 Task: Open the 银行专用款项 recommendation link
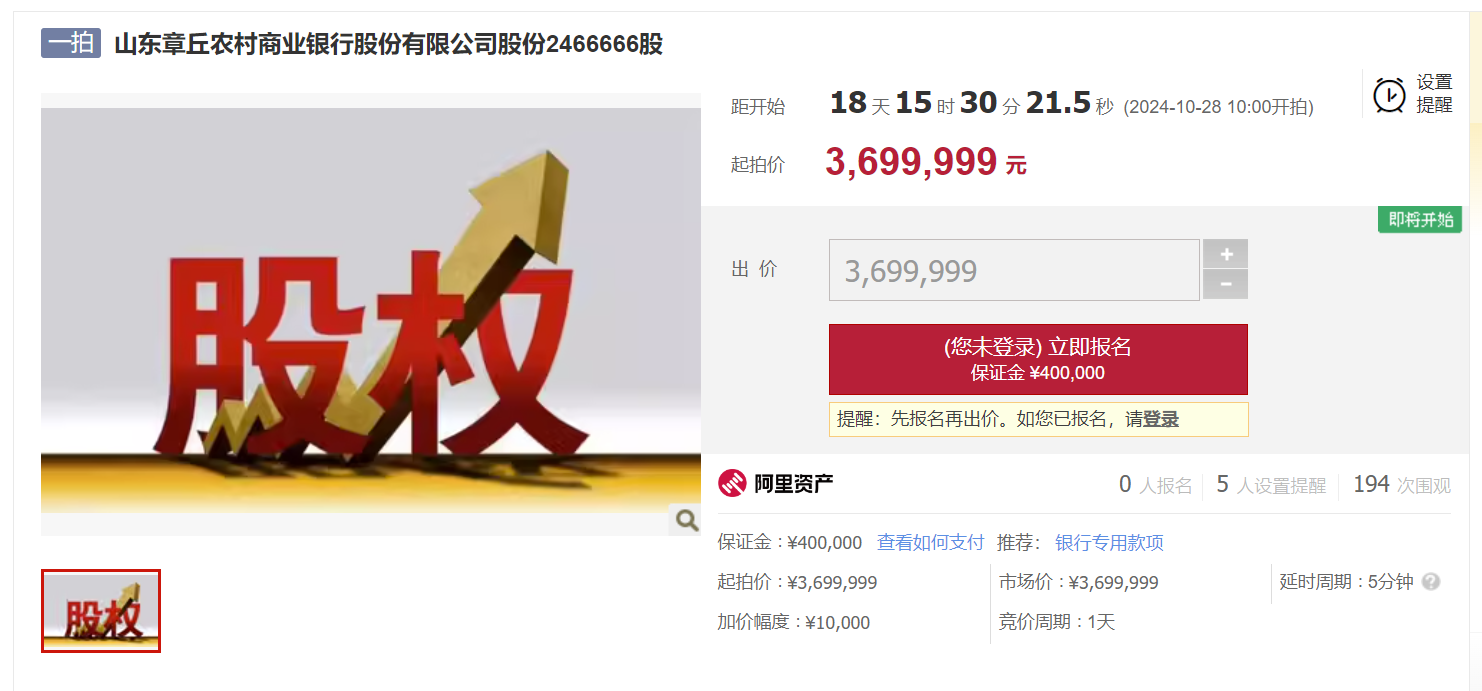click(1109, 542)
